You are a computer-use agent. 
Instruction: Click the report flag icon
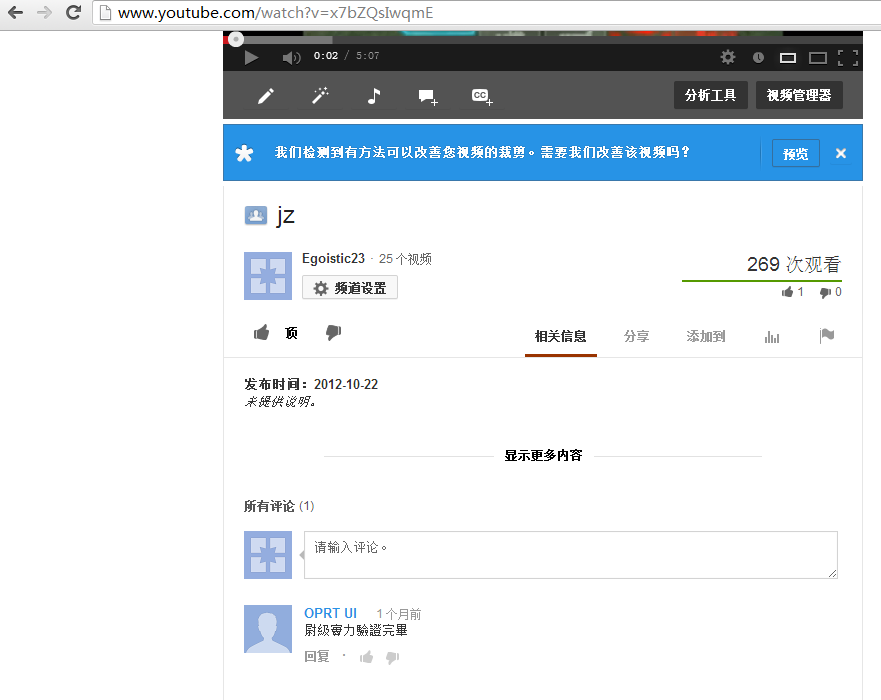click(826, 336)
